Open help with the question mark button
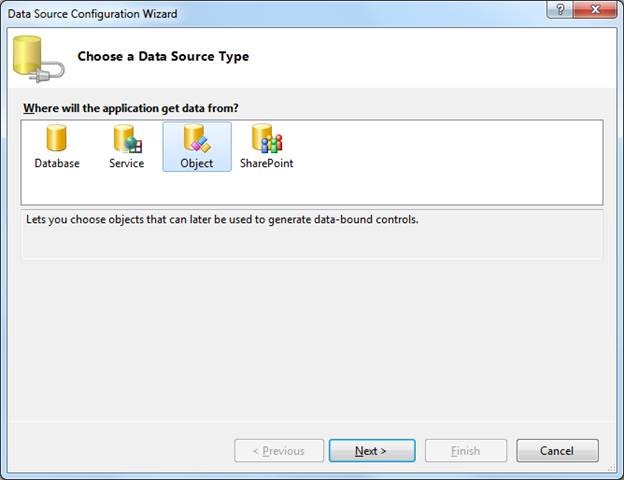This screenshot has height=480, width=624. click(x=563, y=11)
